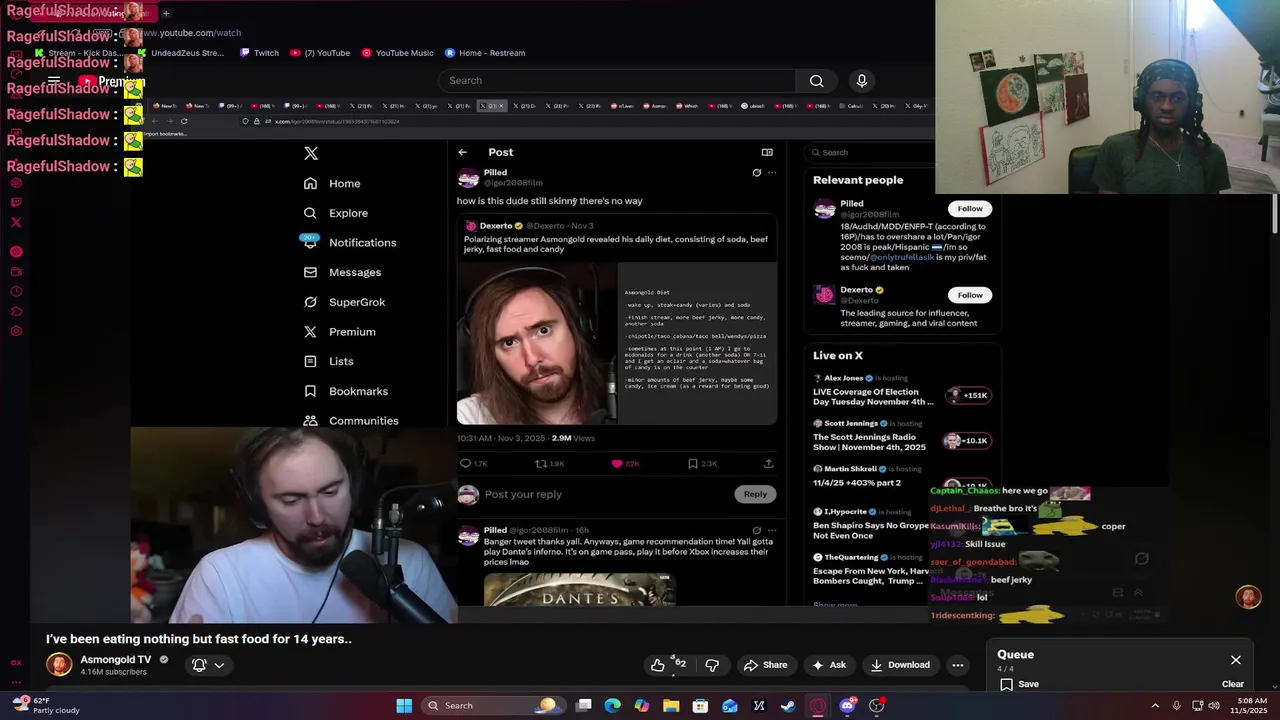The height and width of the screenshot is (720, 1280).
Task: Show hidden system tray icons chevron
Action: coord(1155,706)
